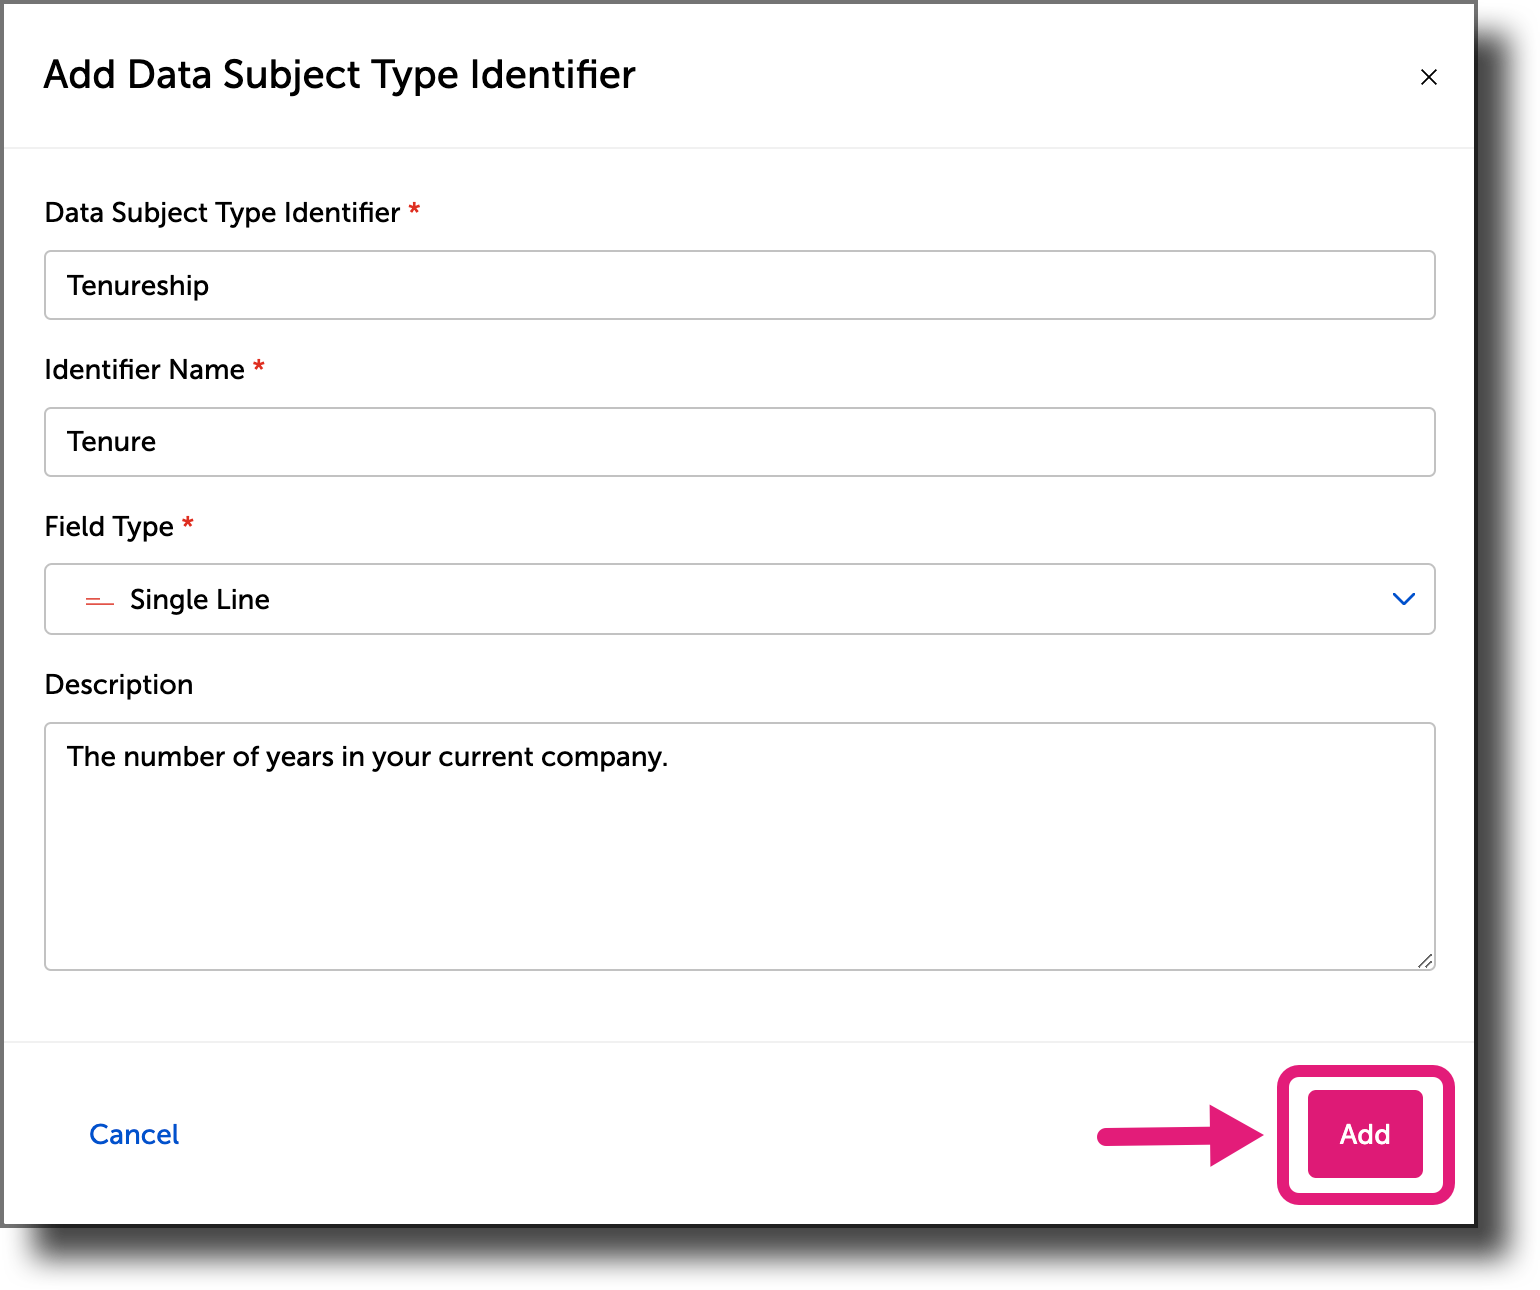Select the dialog title text

[338, 74]
